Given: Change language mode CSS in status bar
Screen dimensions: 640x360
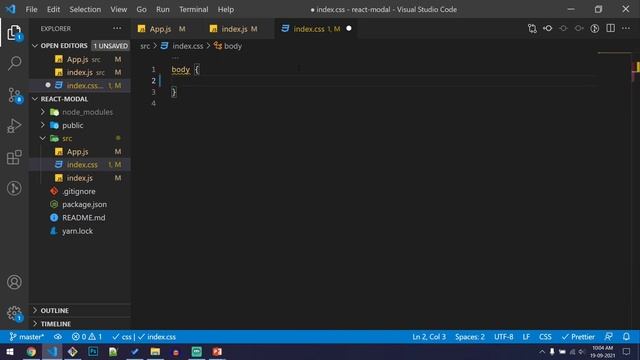Looking at the screenshot, I should [x=545, y=337].
